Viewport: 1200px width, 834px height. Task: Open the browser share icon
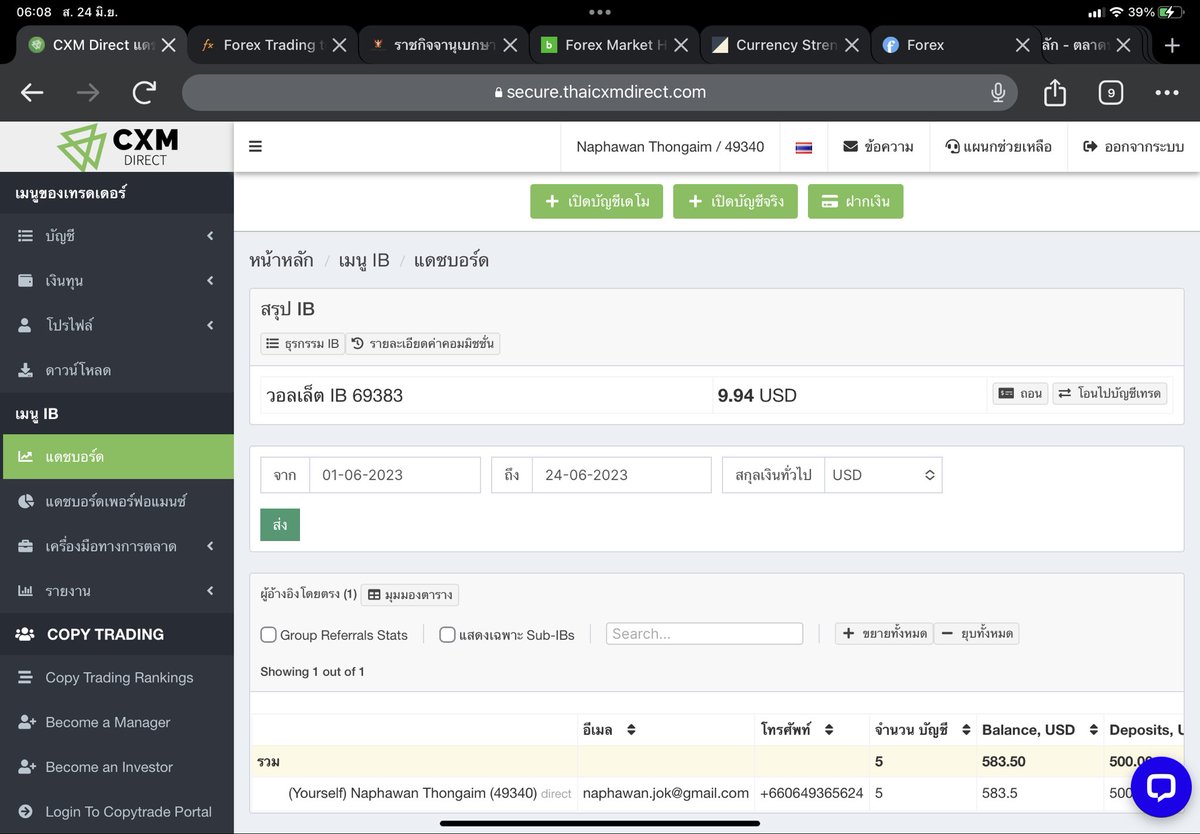[x=1055, y=92]
